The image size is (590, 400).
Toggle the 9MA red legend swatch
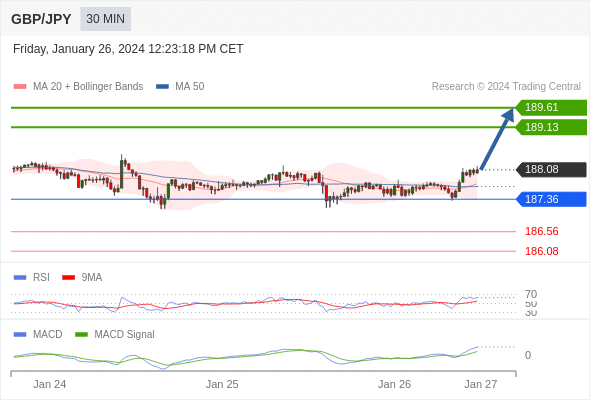coord(68,278)
